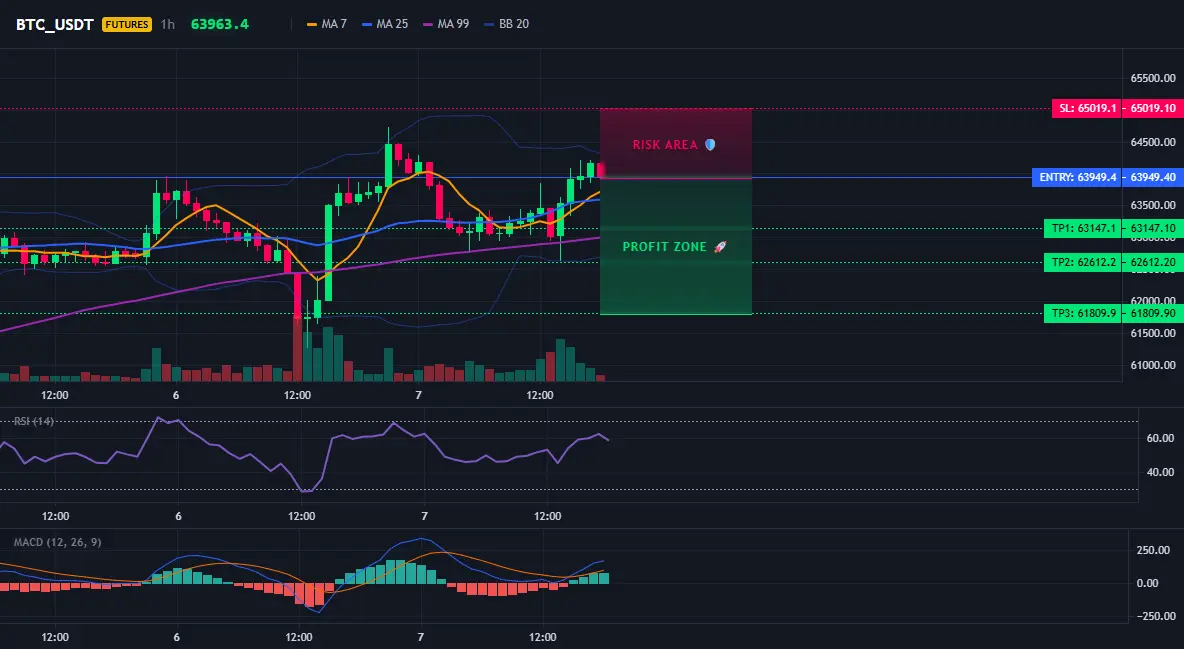Click -250.00 on the MACD axis
Screen dimensions: 1184x649
coord(1157,616)
